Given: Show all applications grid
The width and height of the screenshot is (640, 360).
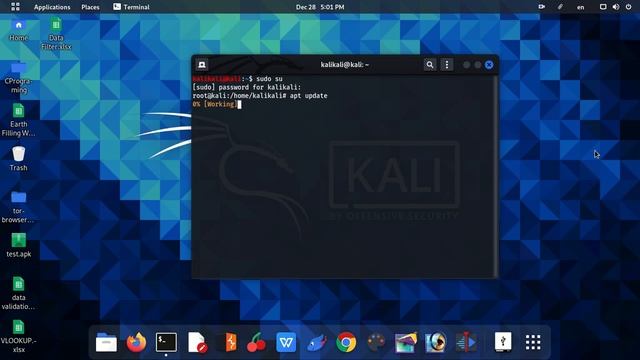Looking at the screenshot, I should coord(533,342).
